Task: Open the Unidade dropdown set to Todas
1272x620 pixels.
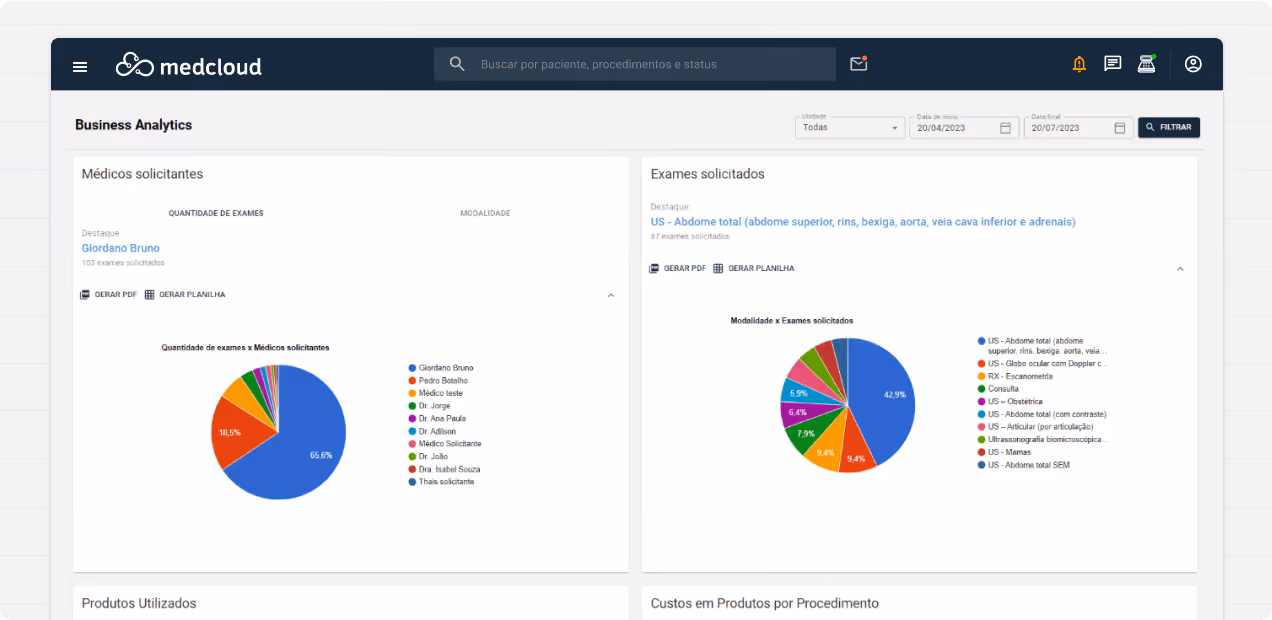Action: click(849, 127)
